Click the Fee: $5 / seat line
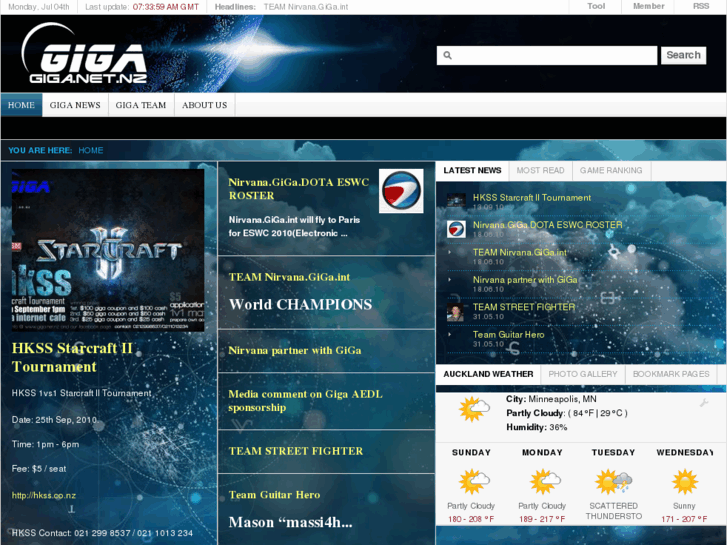The height and width of the screenshot is (545, 727). point(39,469)
